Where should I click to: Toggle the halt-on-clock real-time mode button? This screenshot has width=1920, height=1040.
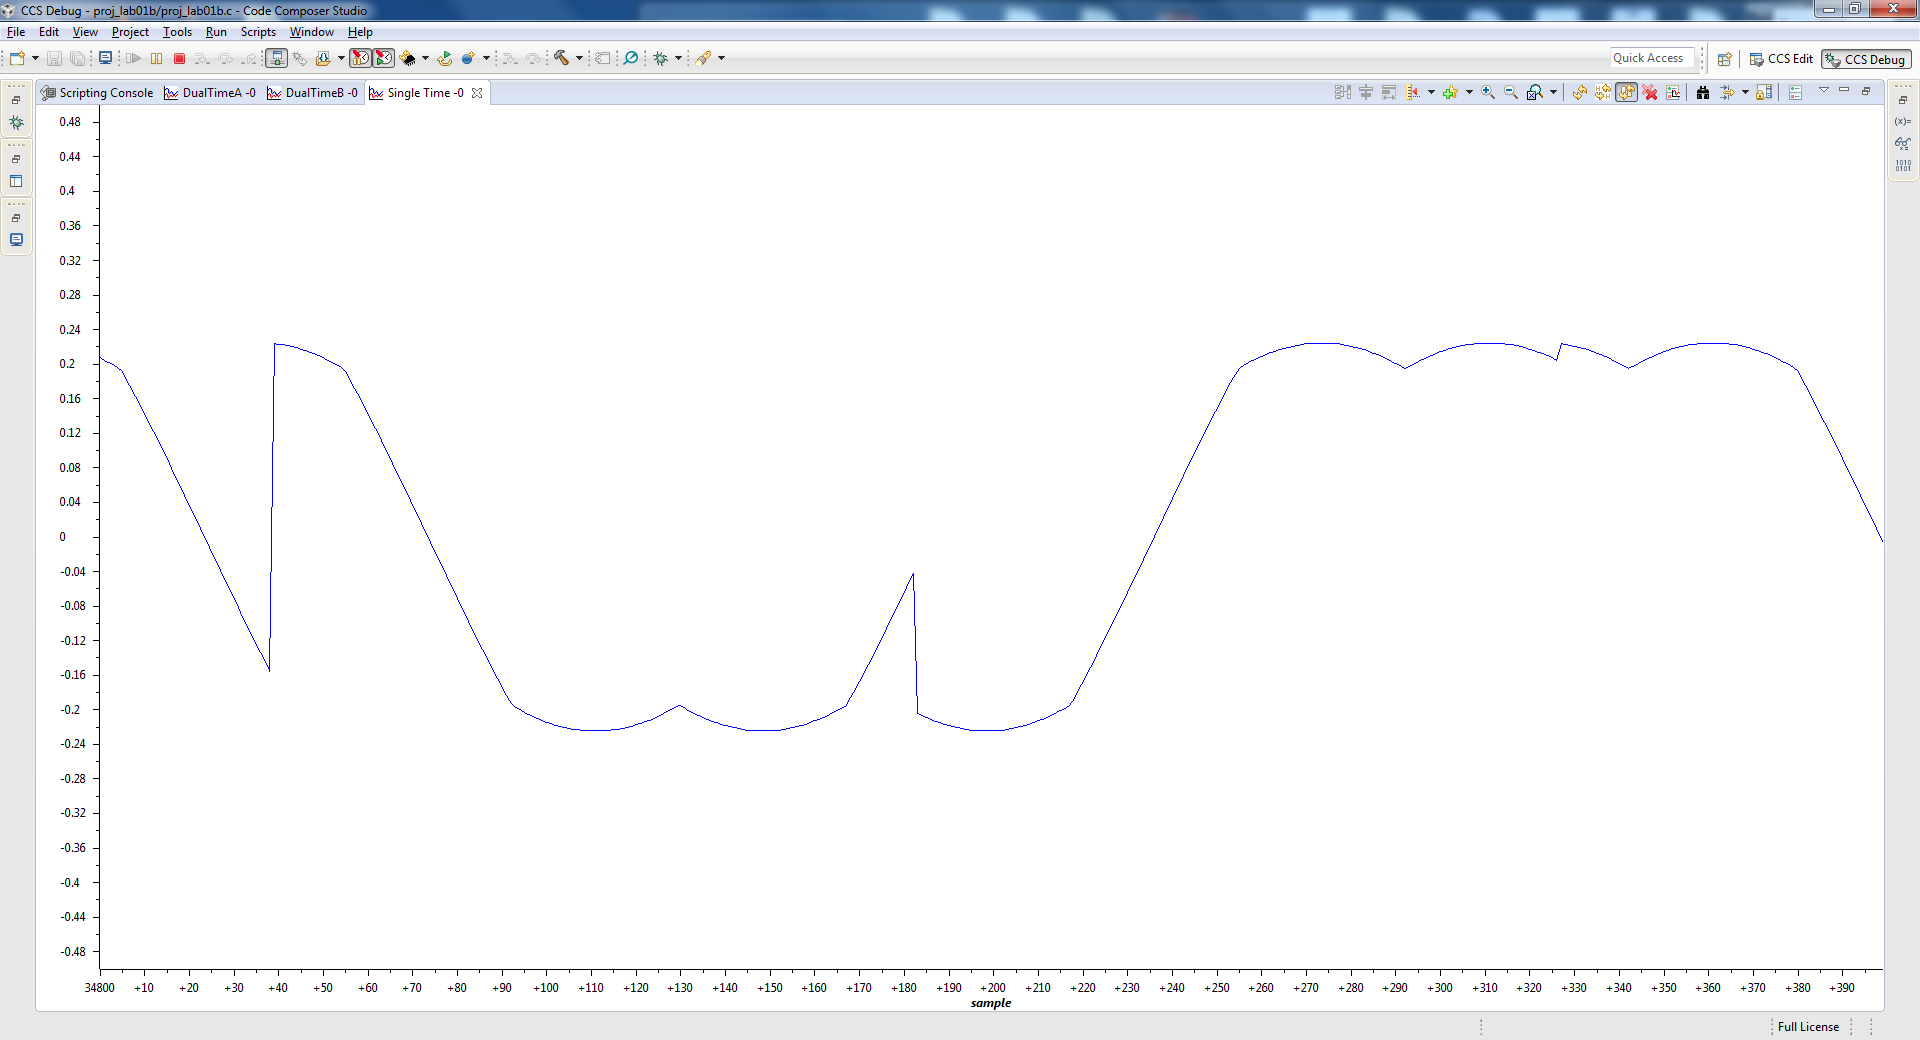361,58
